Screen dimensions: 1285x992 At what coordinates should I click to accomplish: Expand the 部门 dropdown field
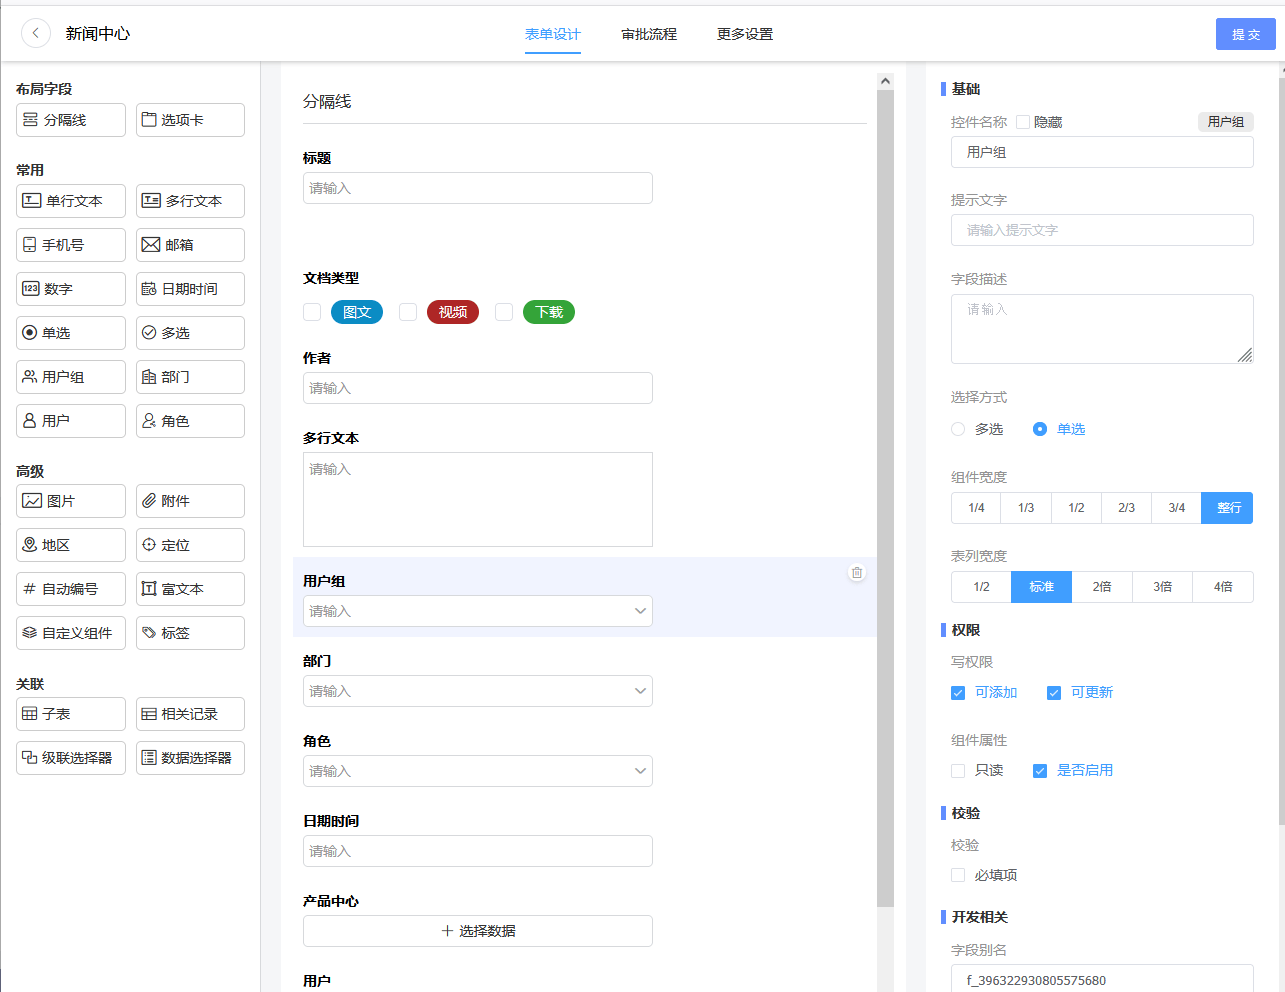477,691
